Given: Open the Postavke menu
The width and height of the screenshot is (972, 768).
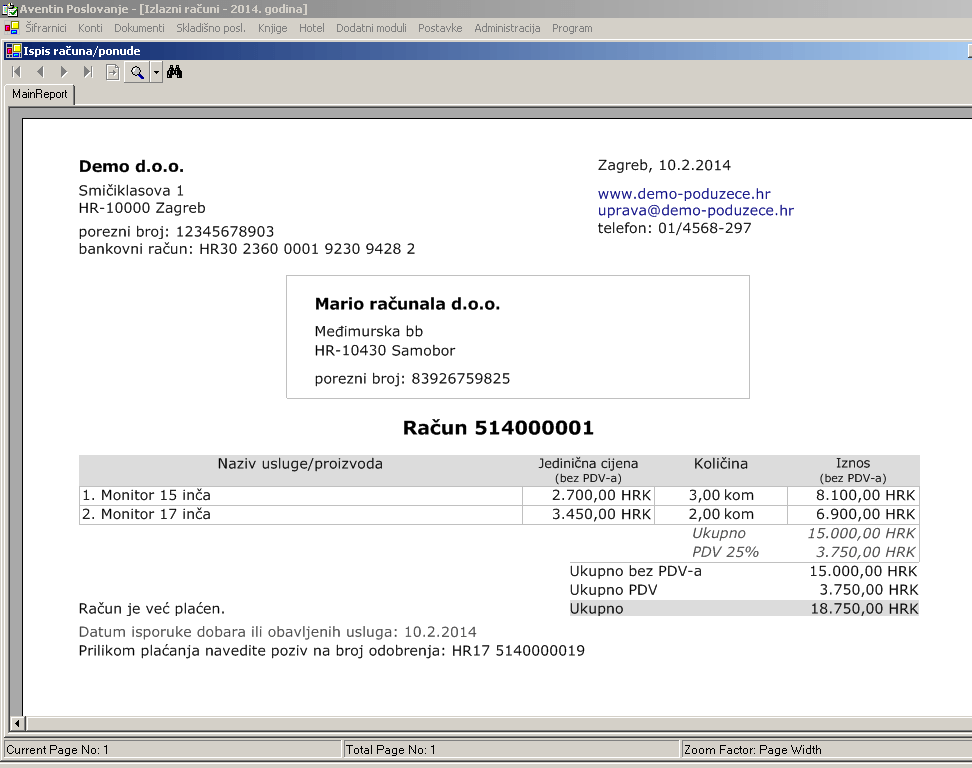Looking at the screenshot, I should pos(440,28).
